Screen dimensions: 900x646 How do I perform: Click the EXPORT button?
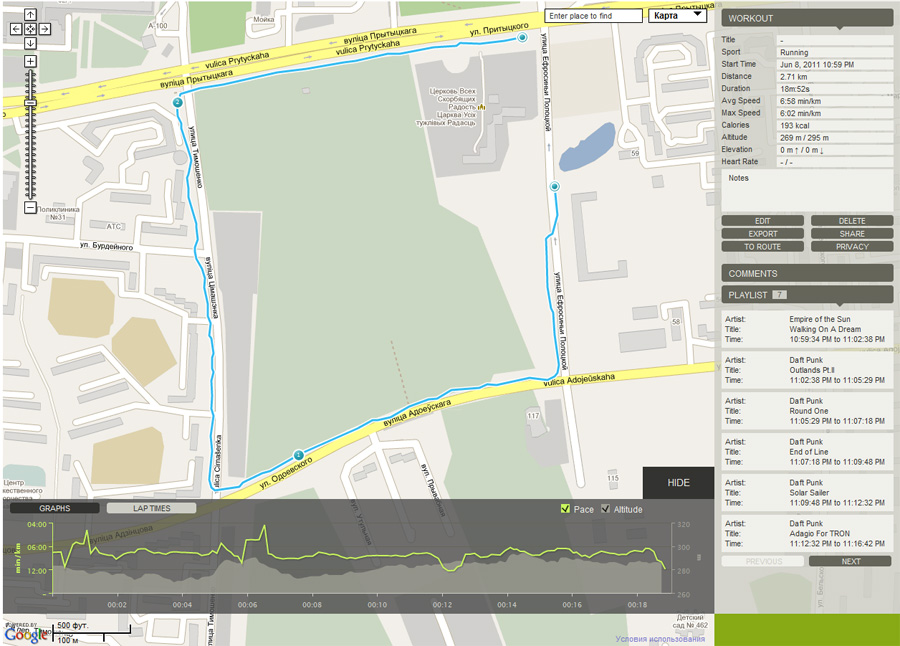(762, 234)
